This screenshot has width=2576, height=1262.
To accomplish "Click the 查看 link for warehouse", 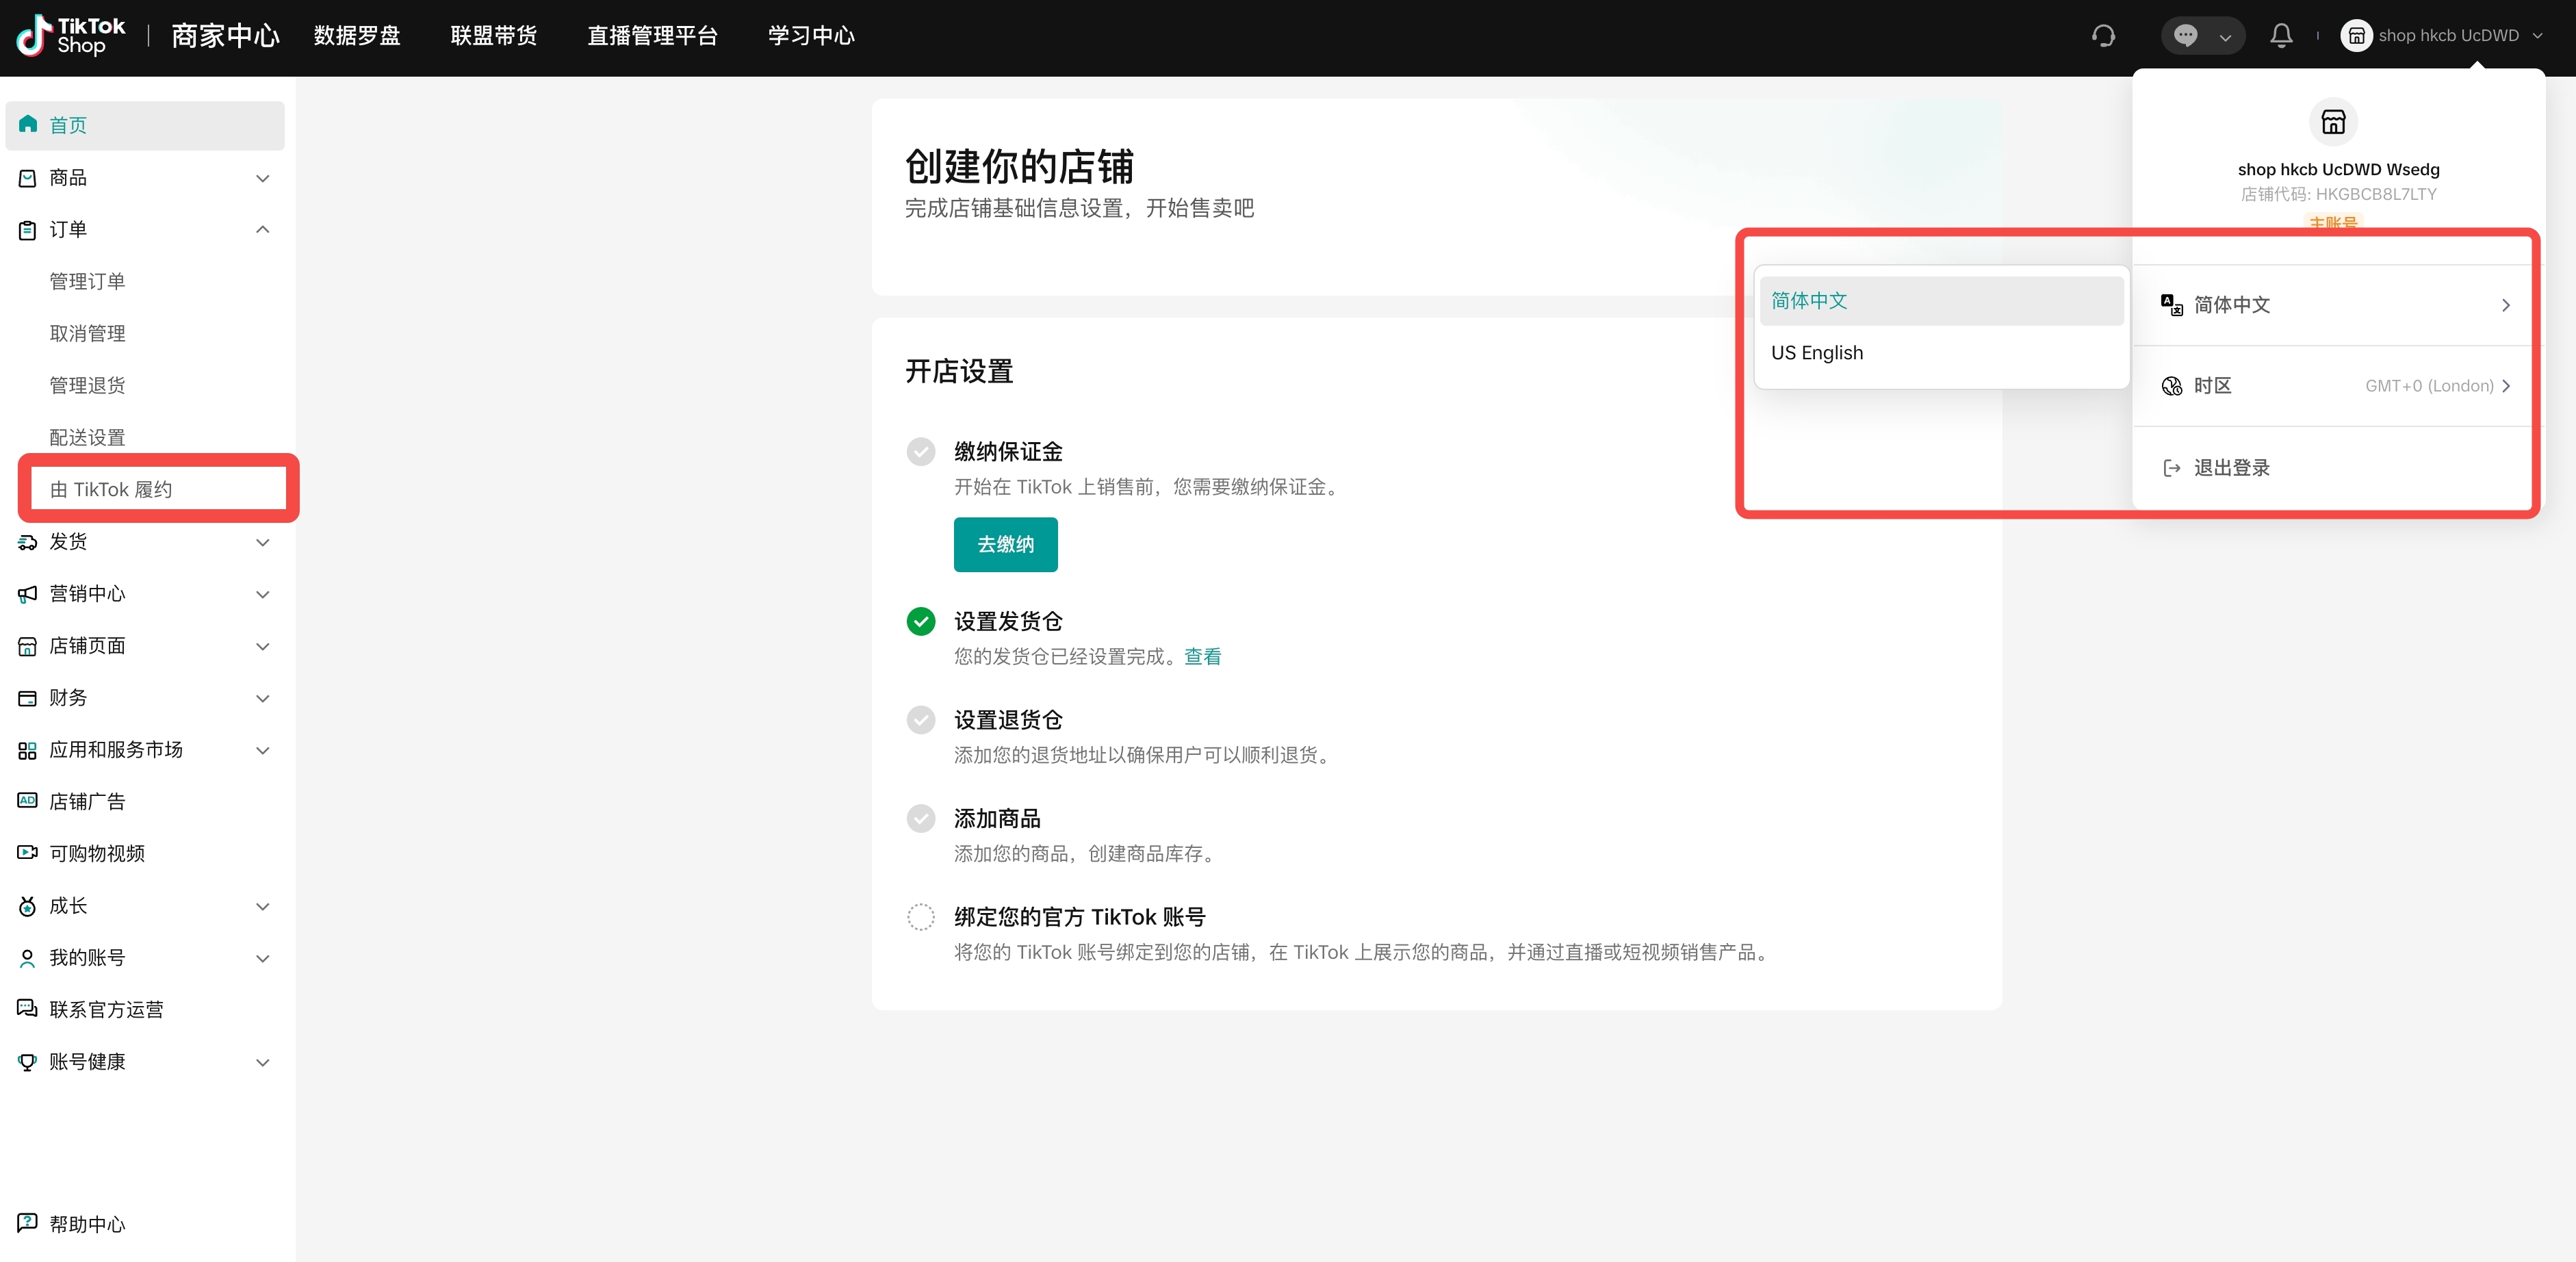I will (x=1202, y=656).
